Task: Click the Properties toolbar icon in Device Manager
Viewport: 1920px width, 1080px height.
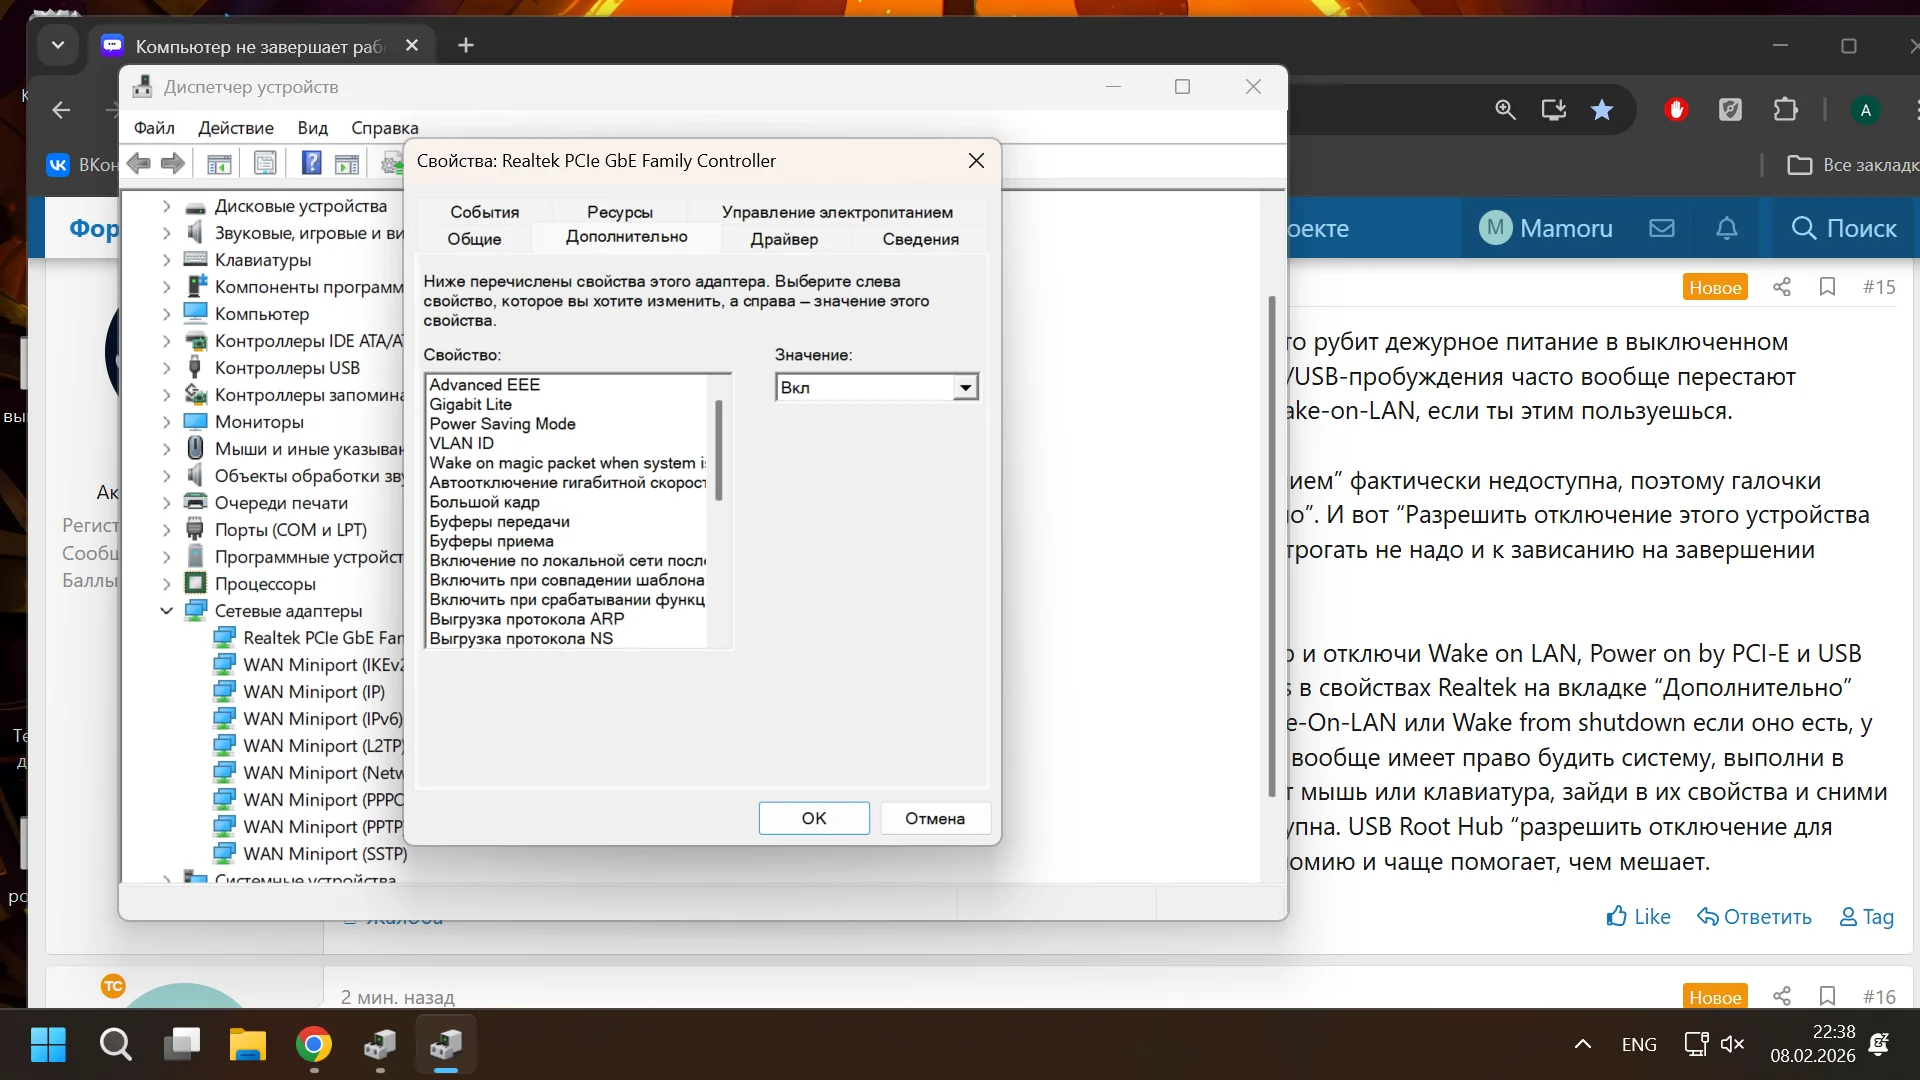Action: click(265, 163)
